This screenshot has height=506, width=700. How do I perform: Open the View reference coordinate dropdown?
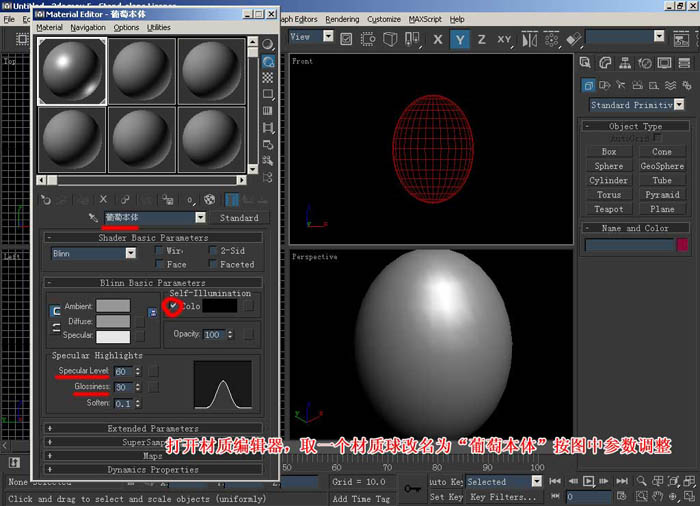[x=328, y=36]
